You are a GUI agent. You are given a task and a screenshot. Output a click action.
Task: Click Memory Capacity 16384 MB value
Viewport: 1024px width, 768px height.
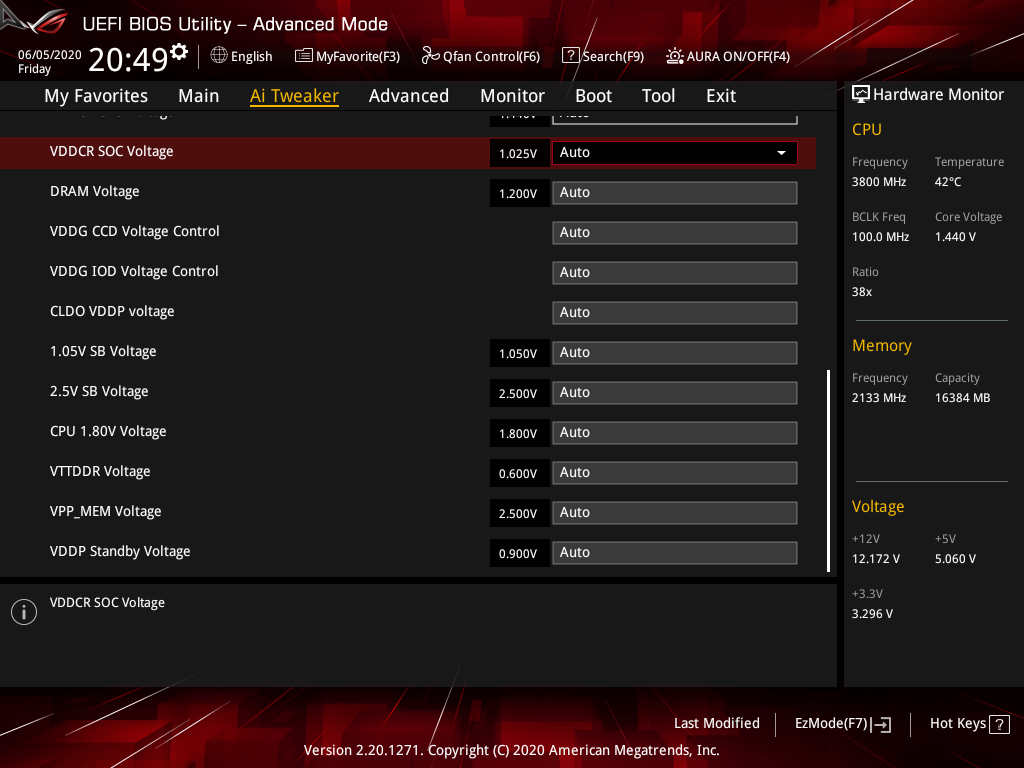[962, 398]
